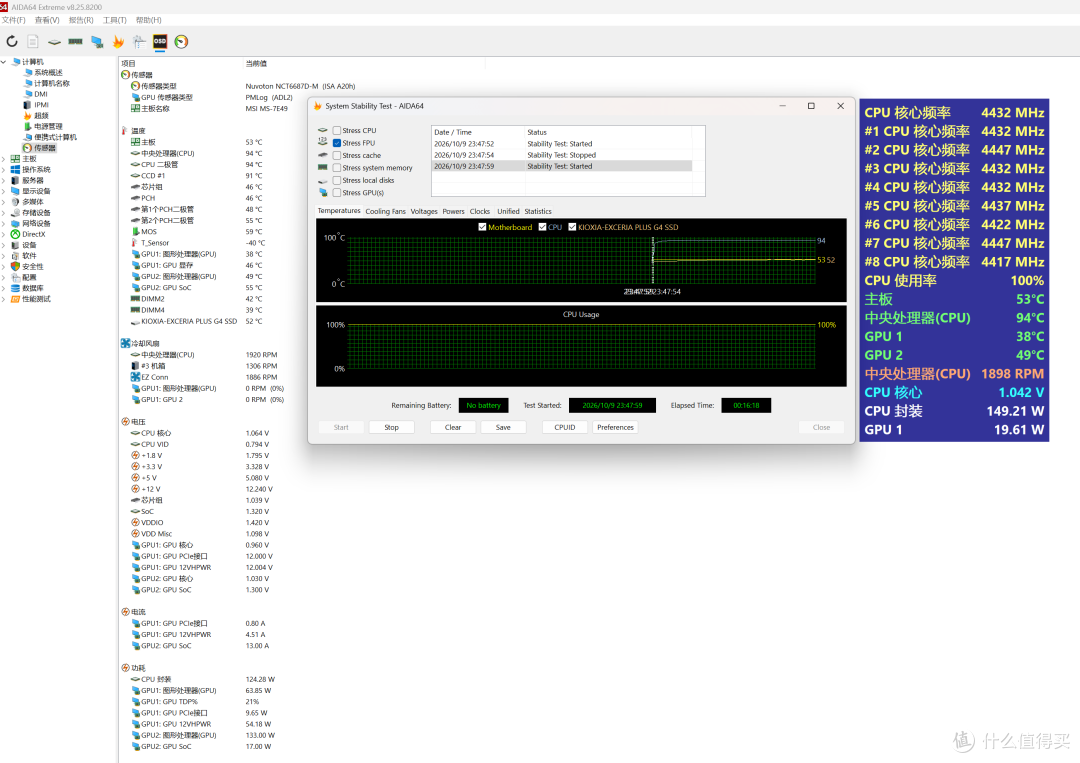Enable the Stress local disks checkbox
Screen dimensions: 1080x763
pos(337,180)
